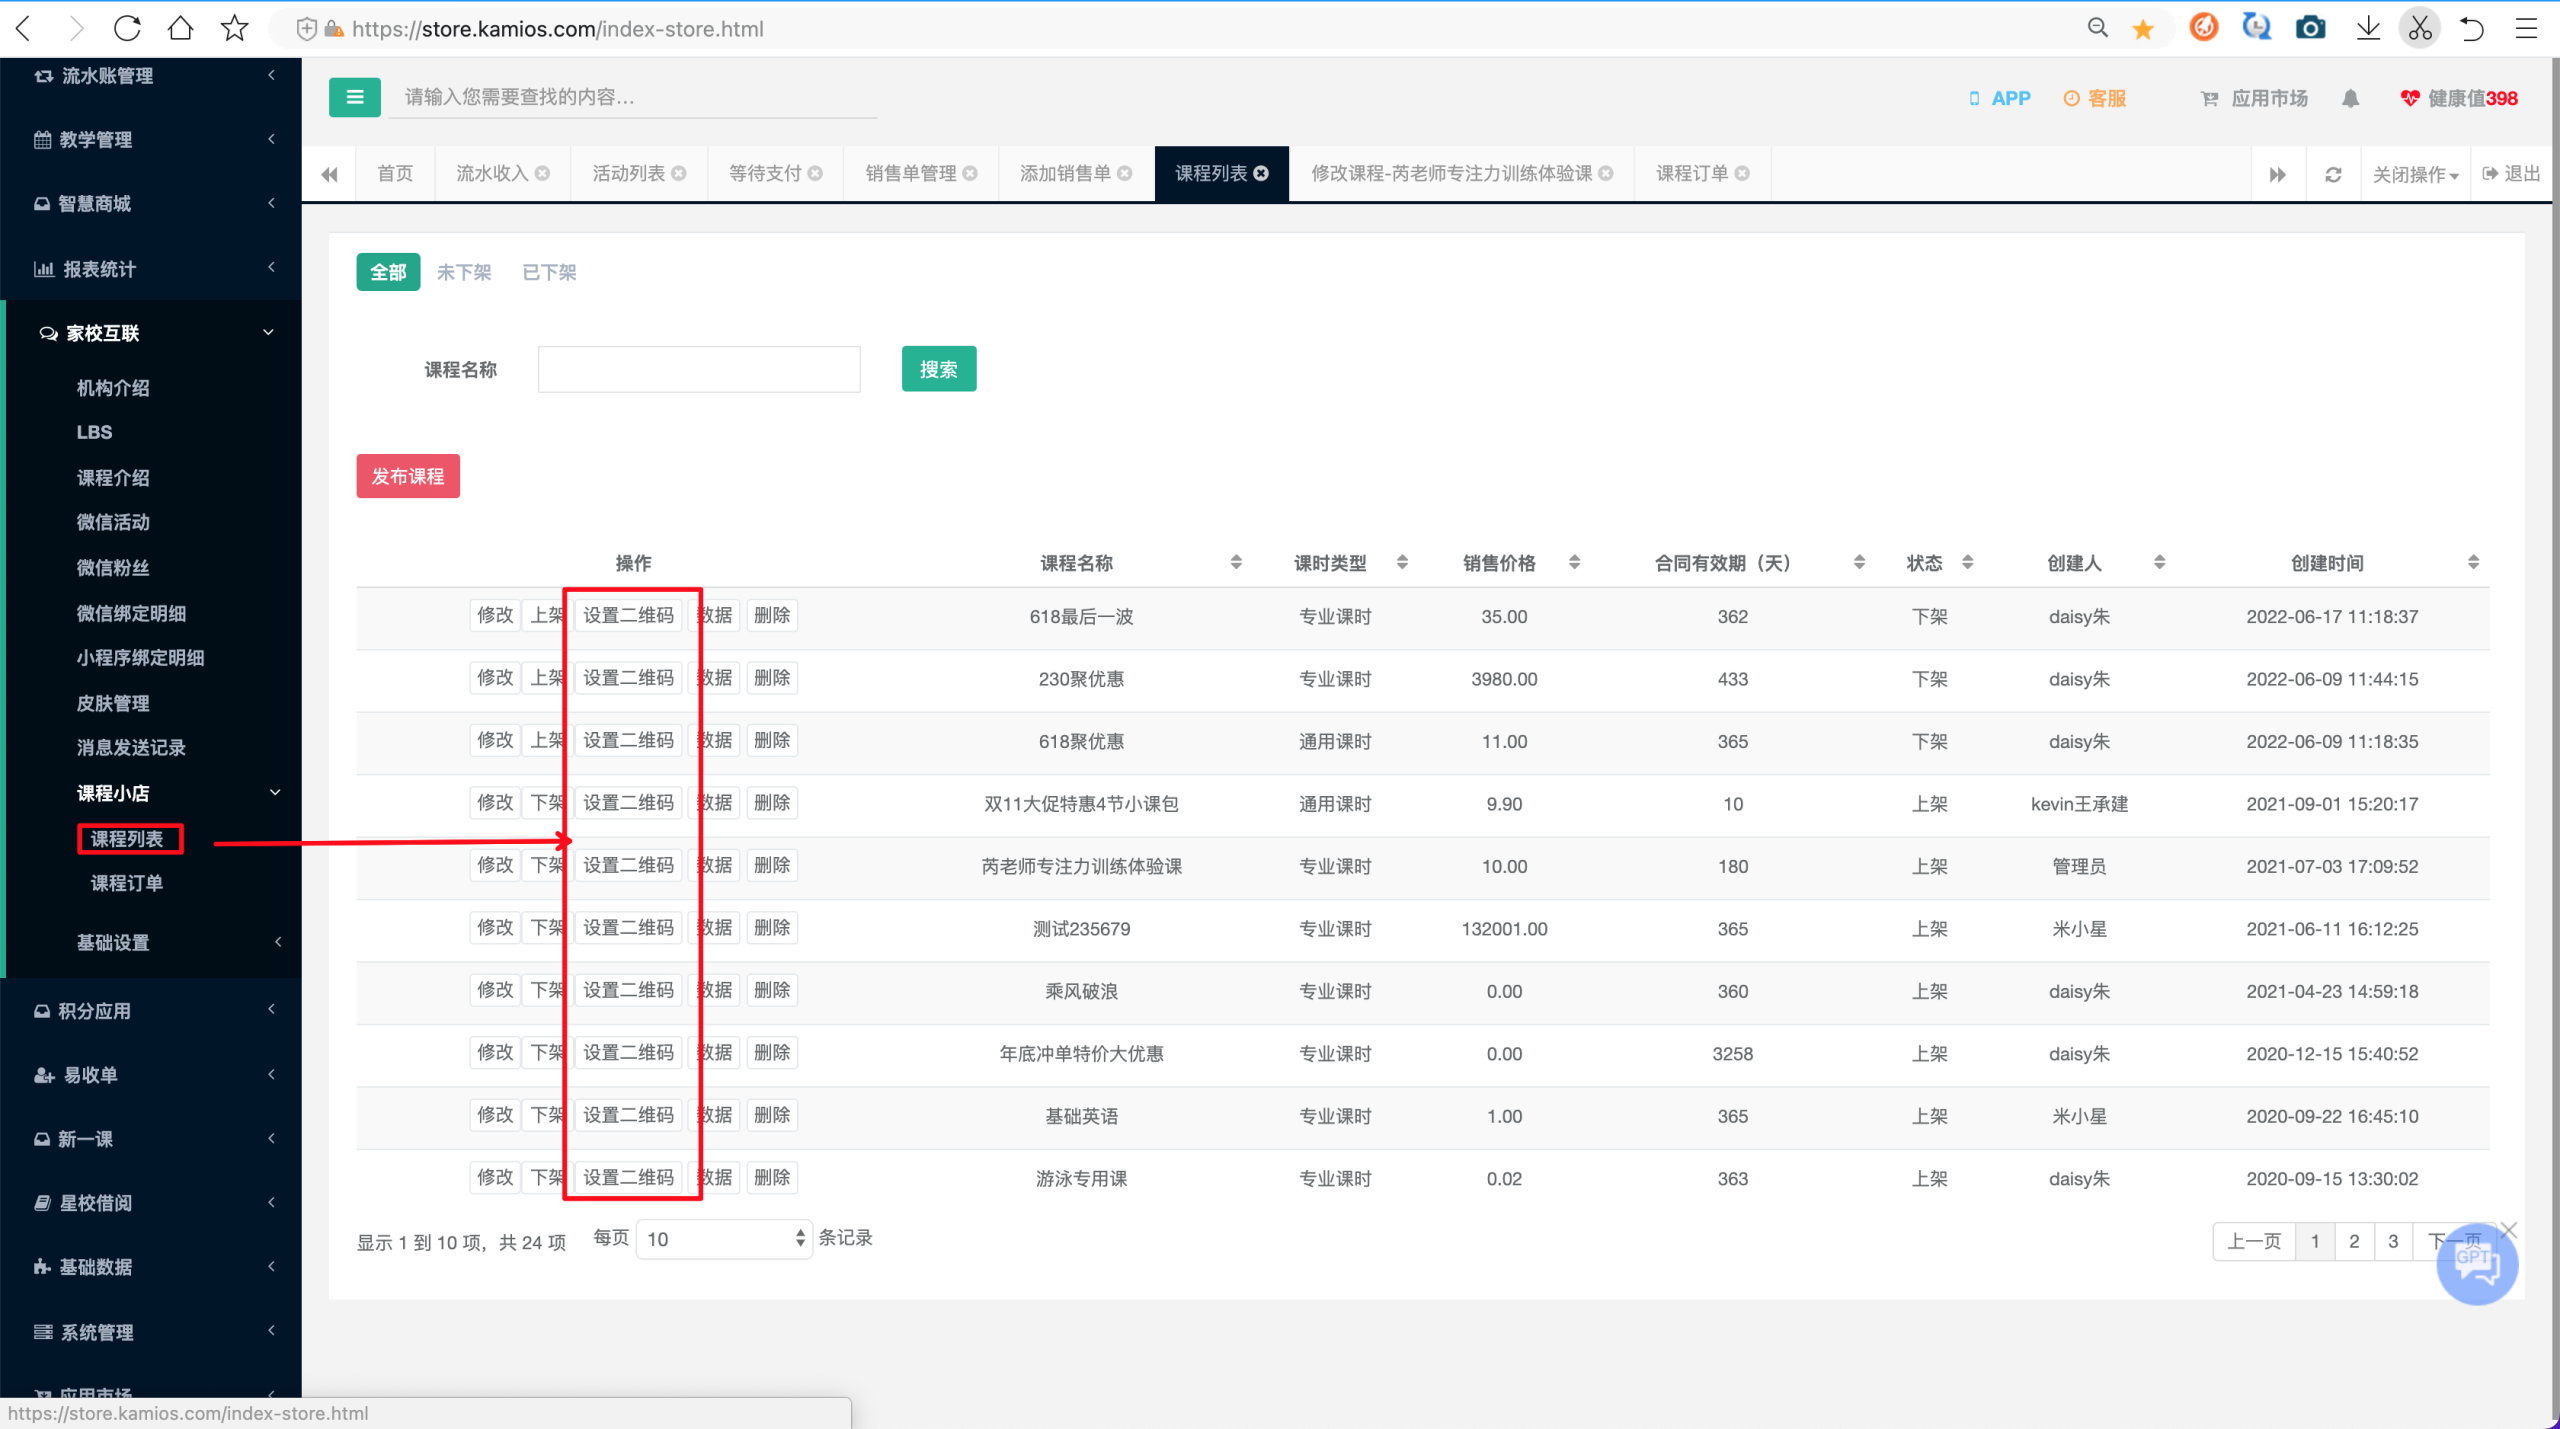This screenshot has width=2560, height=1429.
Task: Sort table by 销售价格 column arrows
Action: [x=1574, y=562]
